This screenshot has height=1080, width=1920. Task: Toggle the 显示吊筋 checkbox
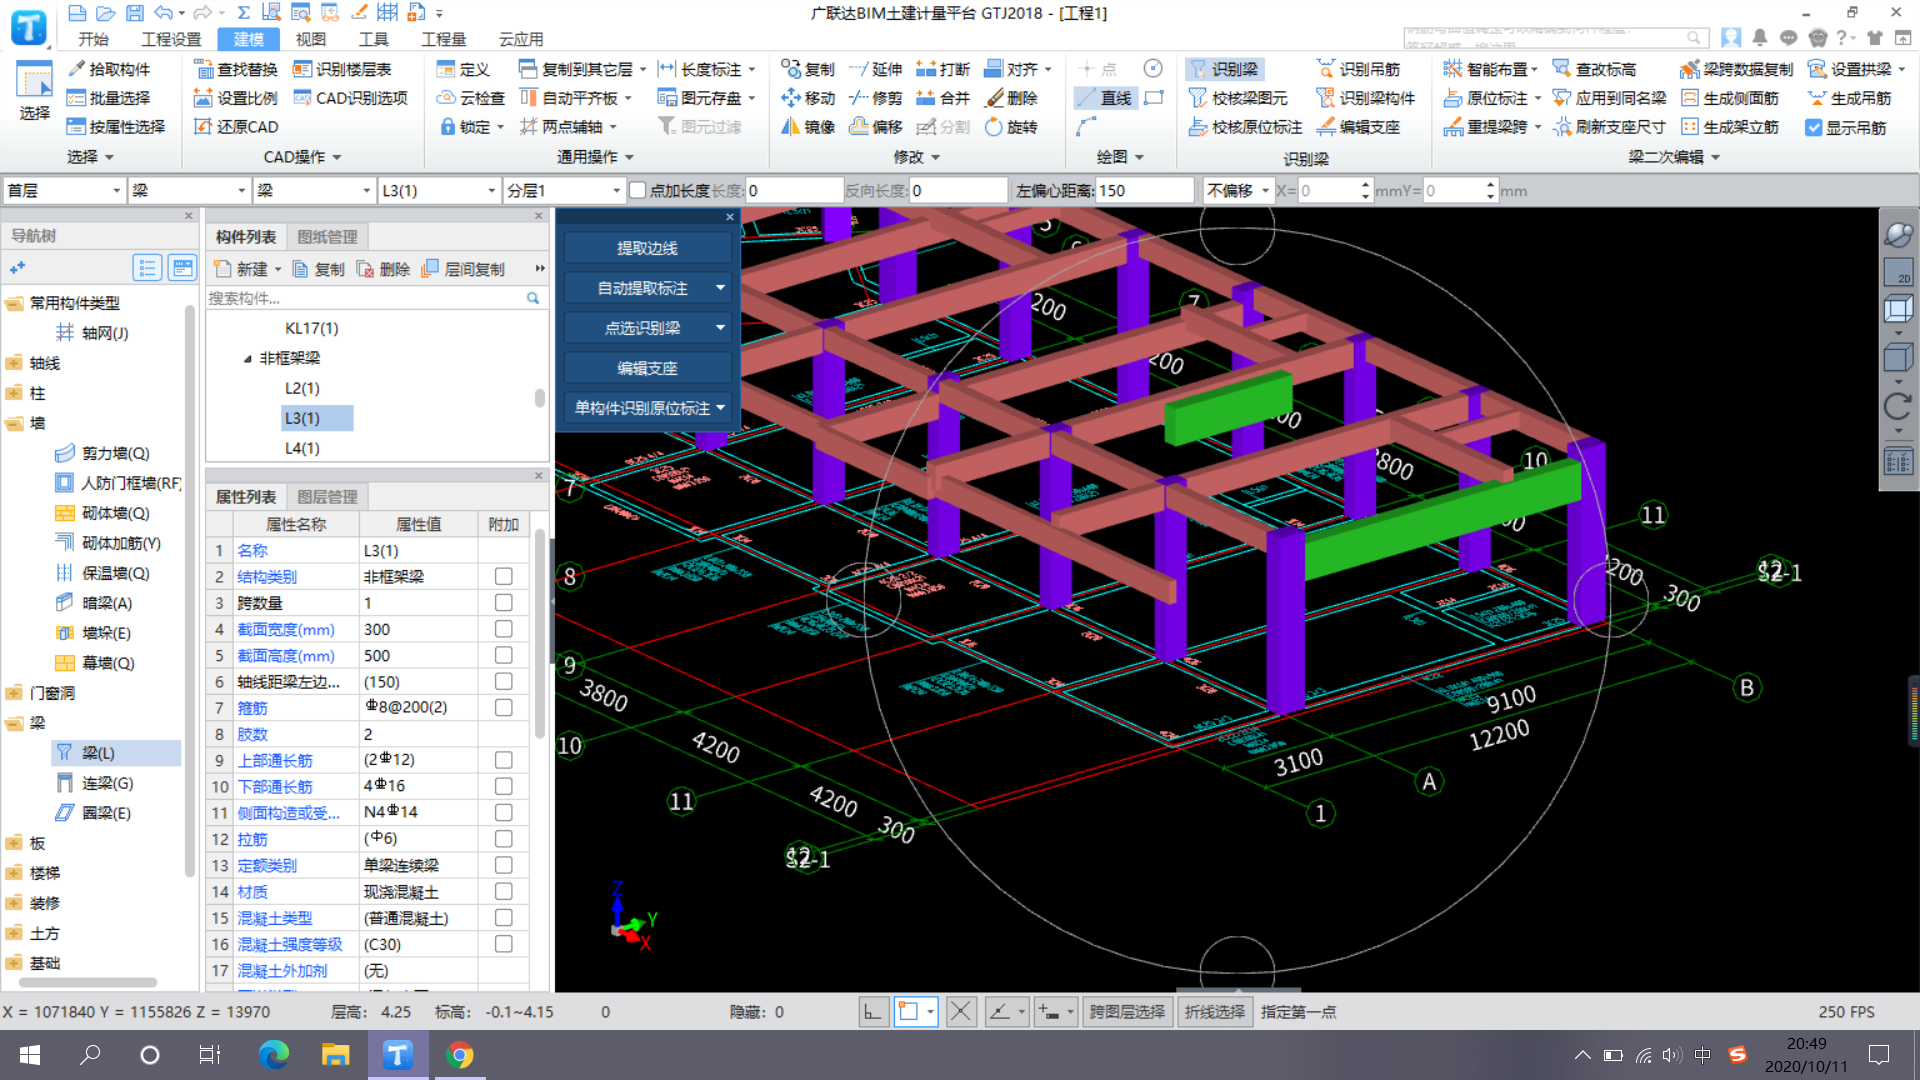tap(1813, 128)
